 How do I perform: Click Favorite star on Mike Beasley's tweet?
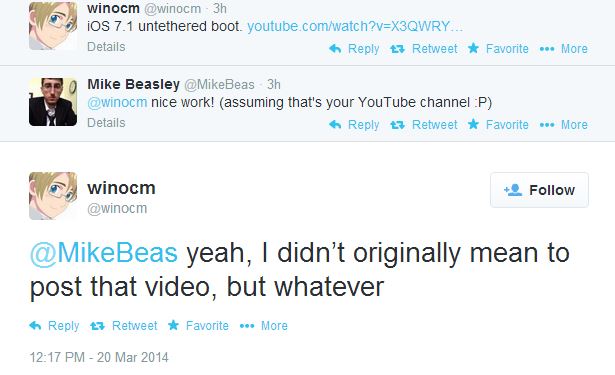pos(473,124)
